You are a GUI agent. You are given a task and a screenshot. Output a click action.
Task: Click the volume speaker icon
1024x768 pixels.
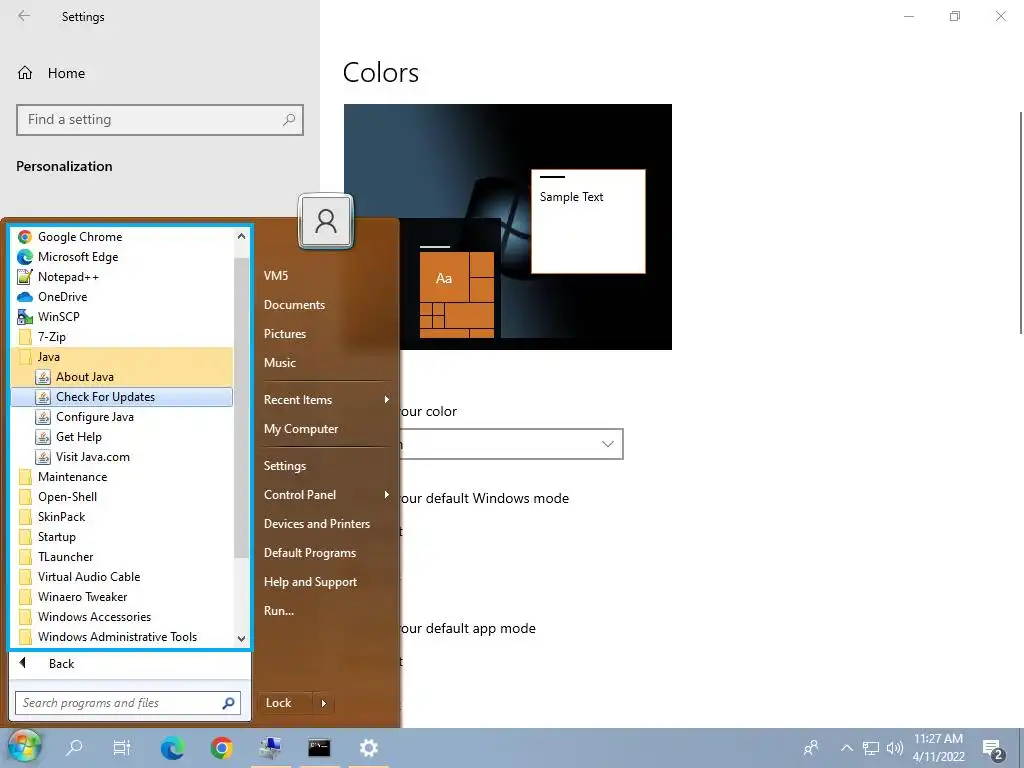point(895,748)
